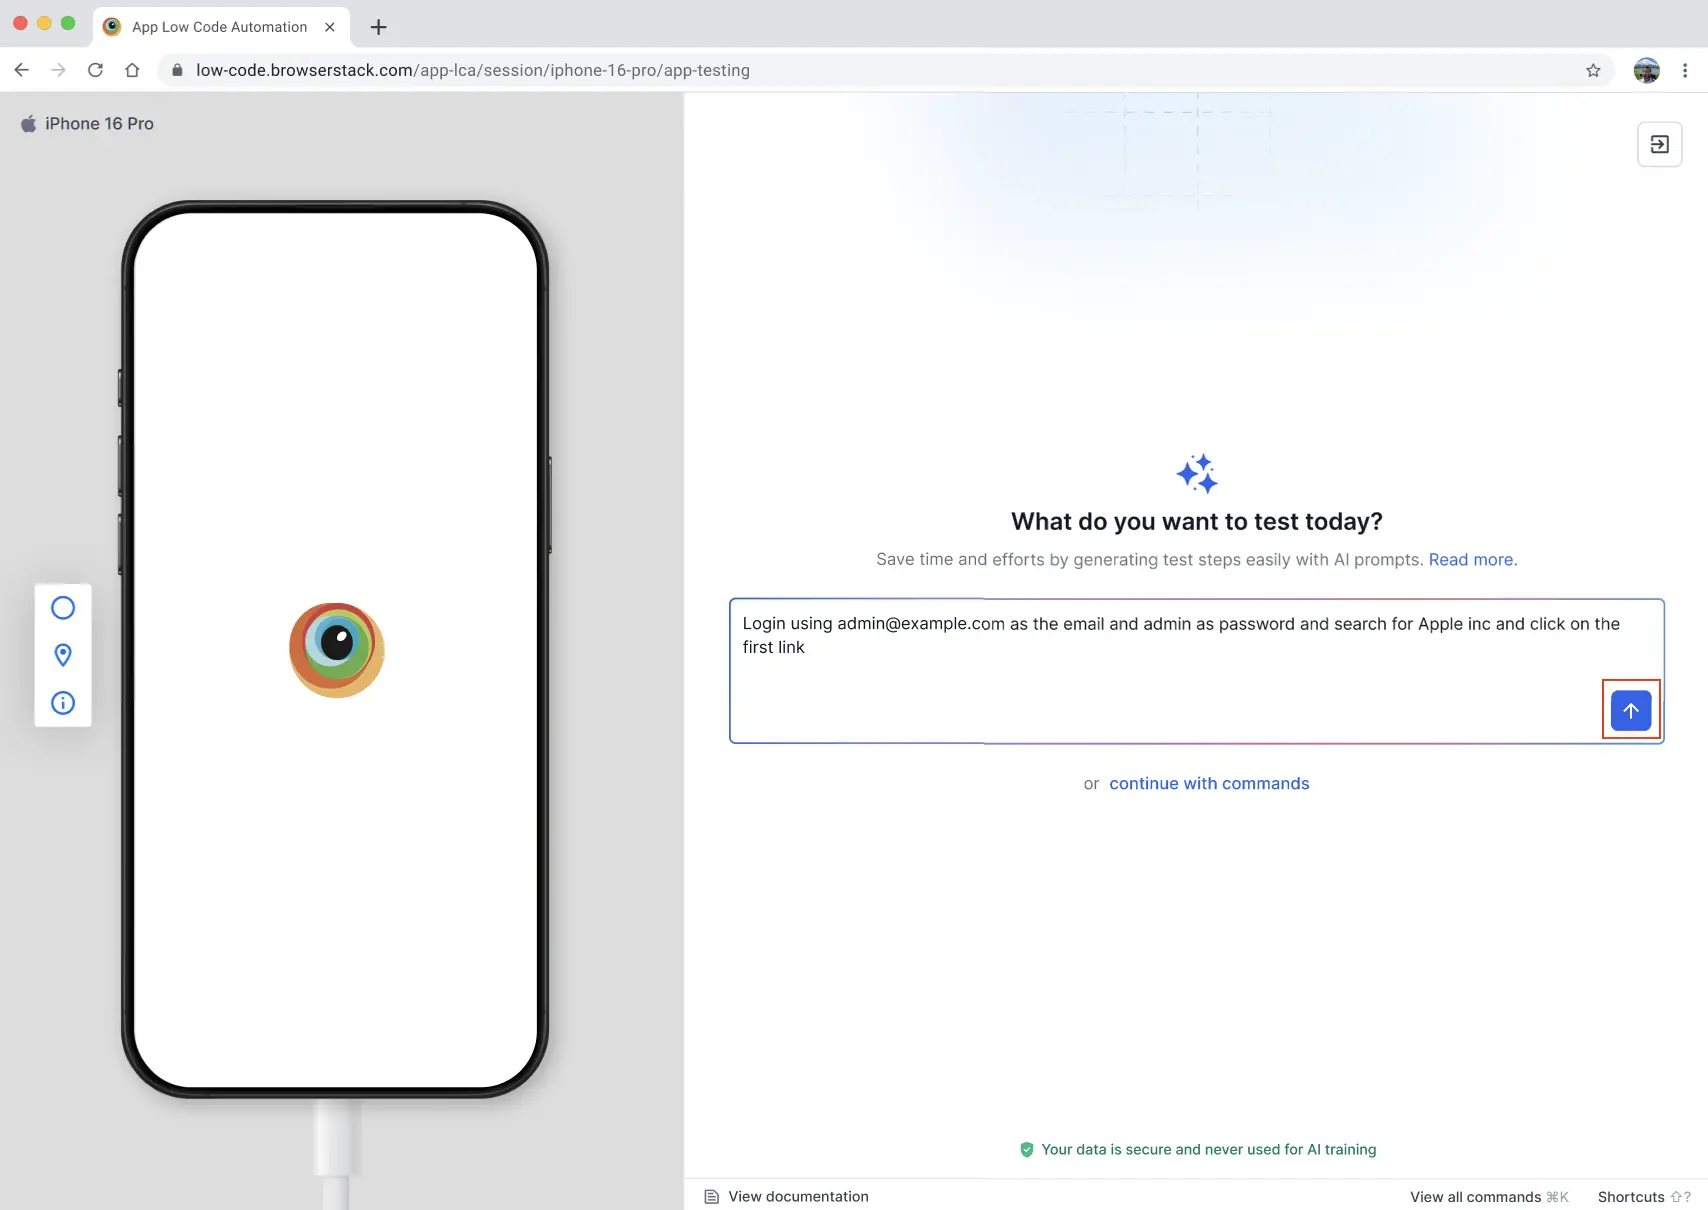
Task: Click the Read more link about AI prompts
Action: click(1471, 559)
